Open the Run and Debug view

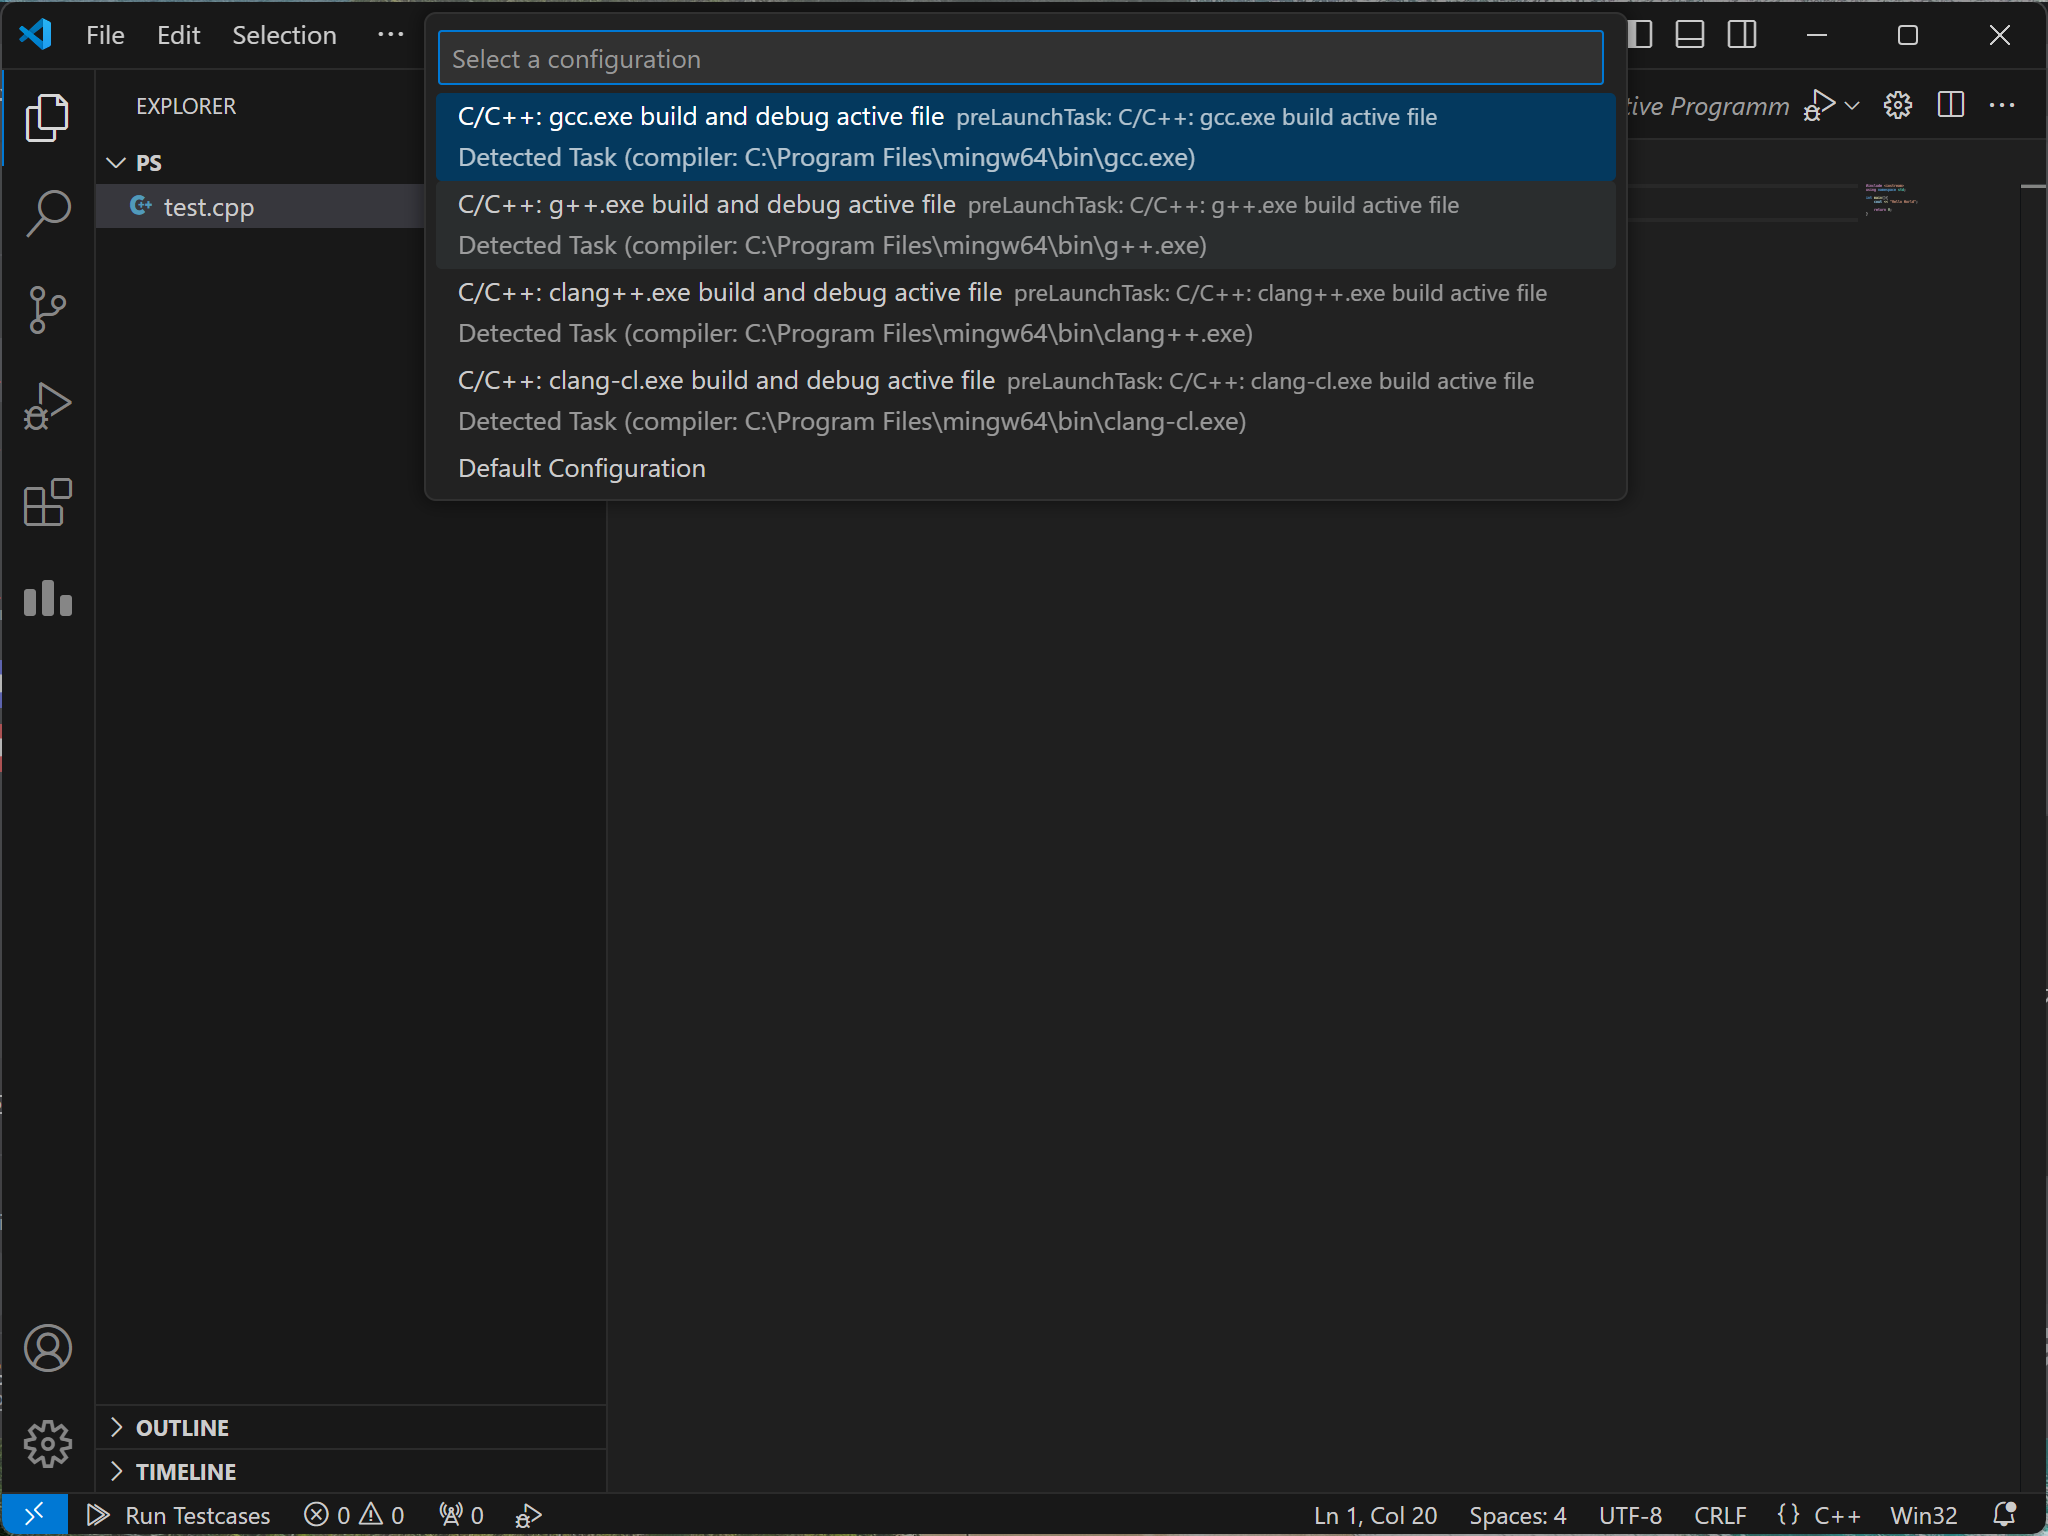(x=47, y=406)
